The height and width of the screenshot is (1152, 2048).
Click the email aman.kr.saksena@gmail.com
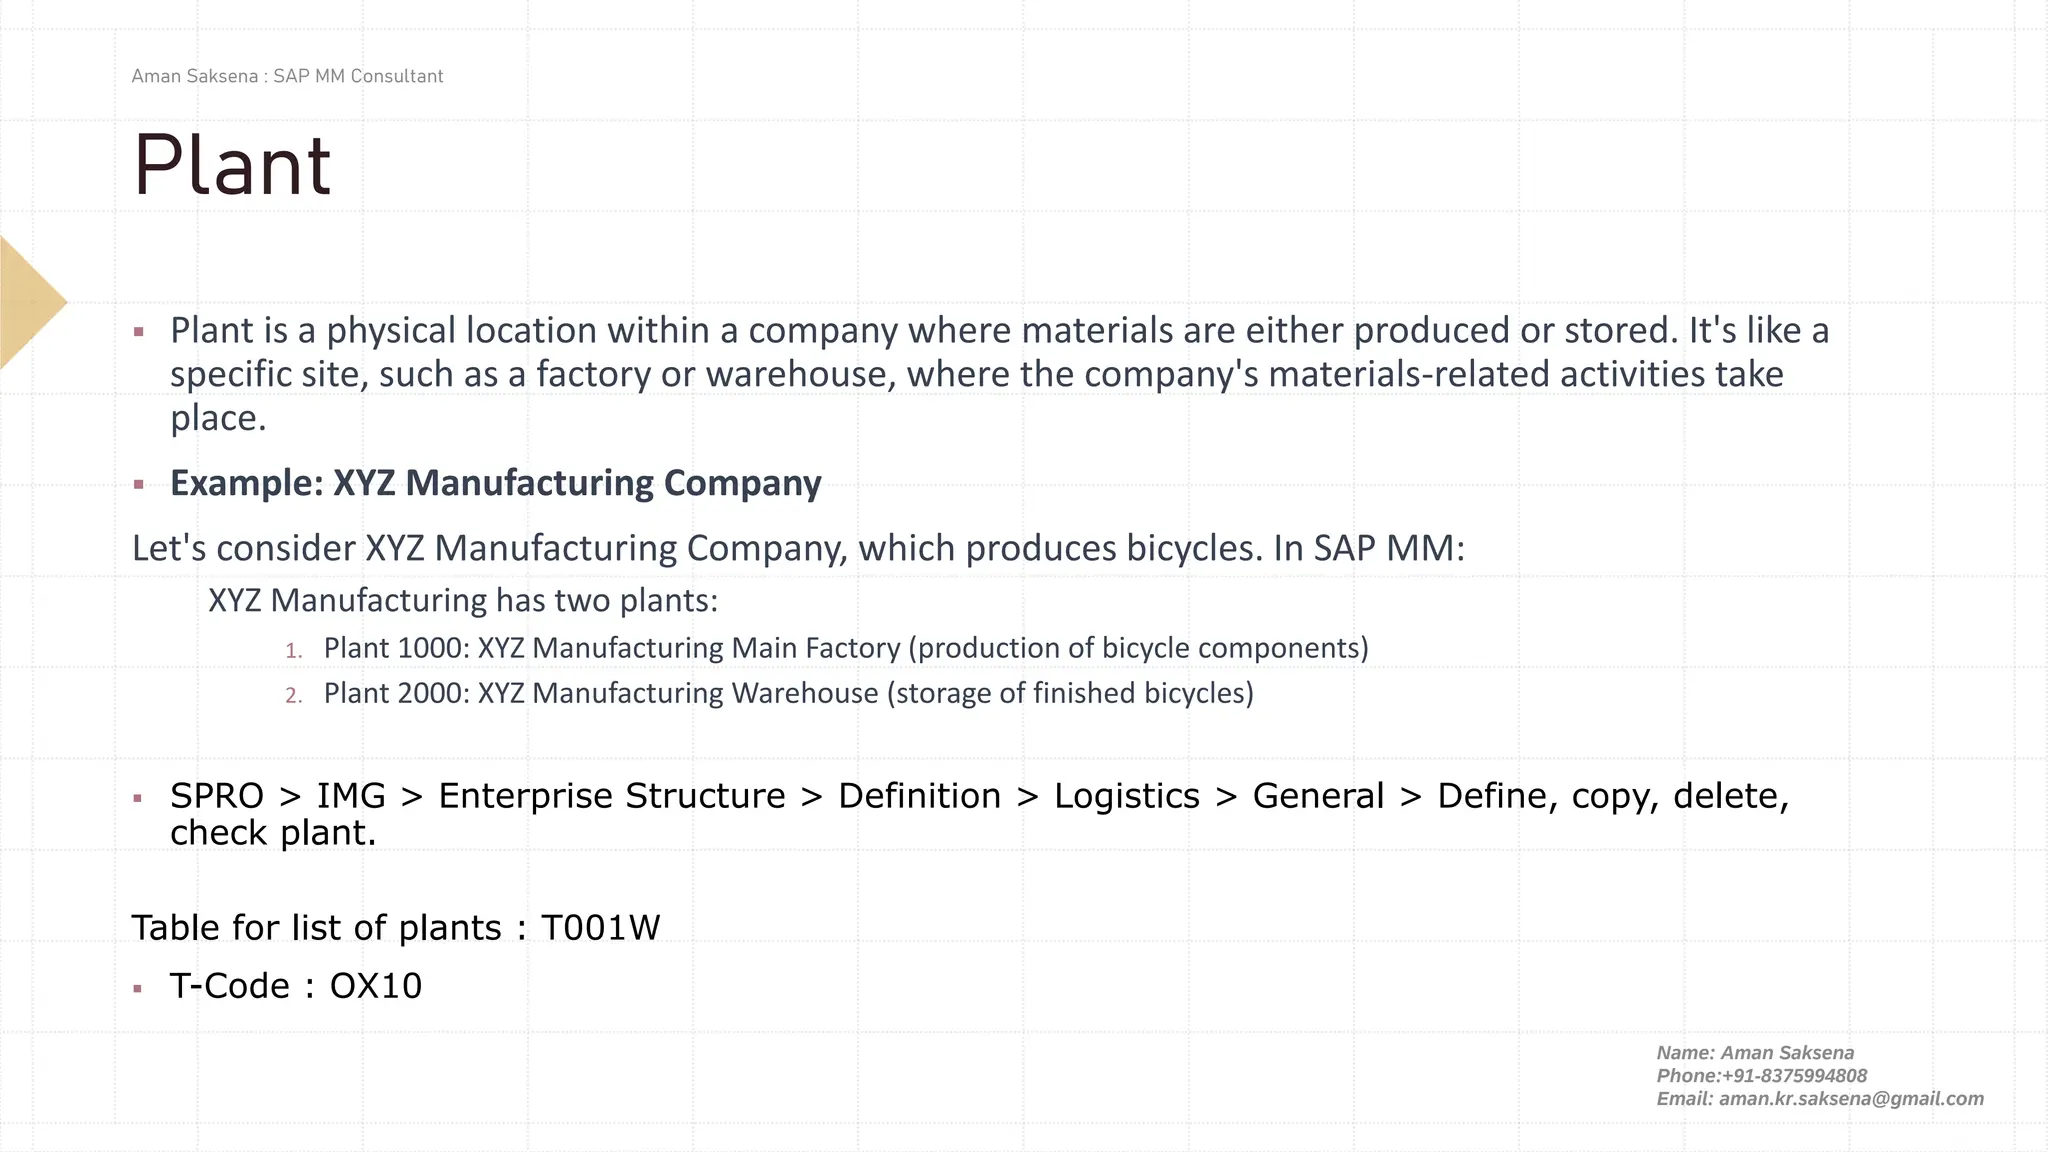pyautogui.click(x=1851, y=1099)
